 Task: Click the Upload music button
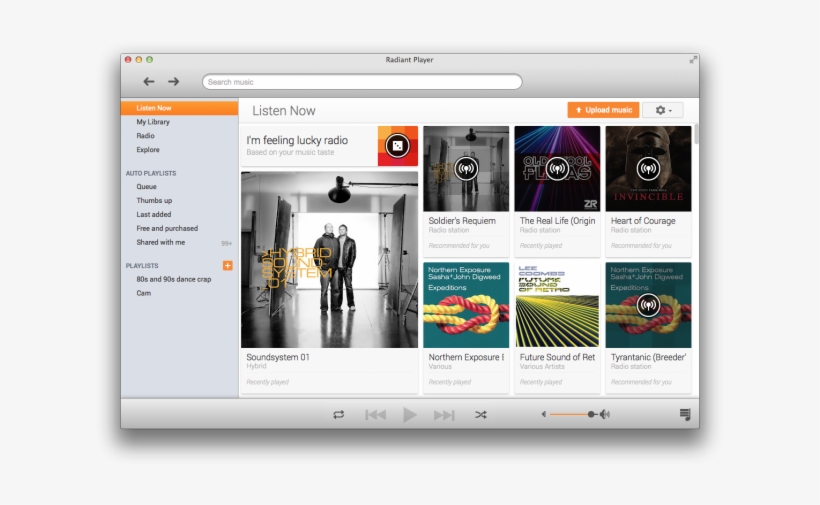pyautogui.click(x=603, y=110)
